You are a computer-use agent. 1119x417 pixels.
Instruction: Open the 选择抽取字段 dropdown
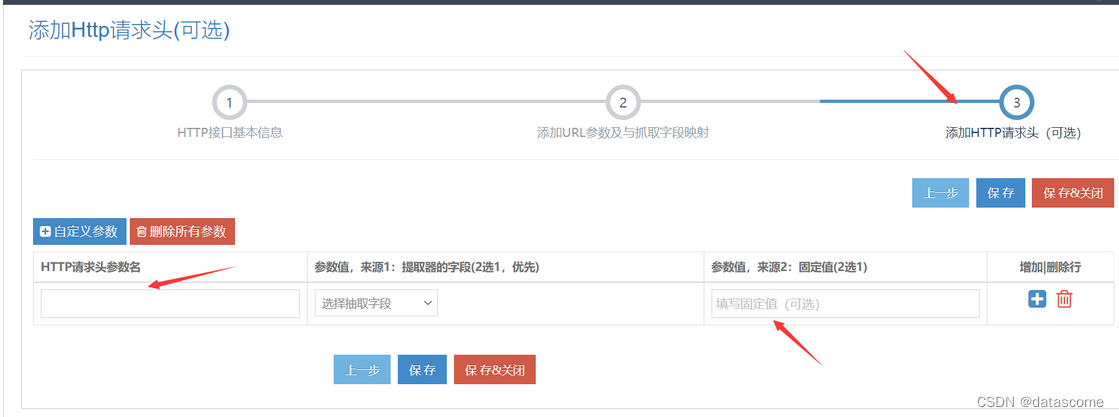pos(376,303)
